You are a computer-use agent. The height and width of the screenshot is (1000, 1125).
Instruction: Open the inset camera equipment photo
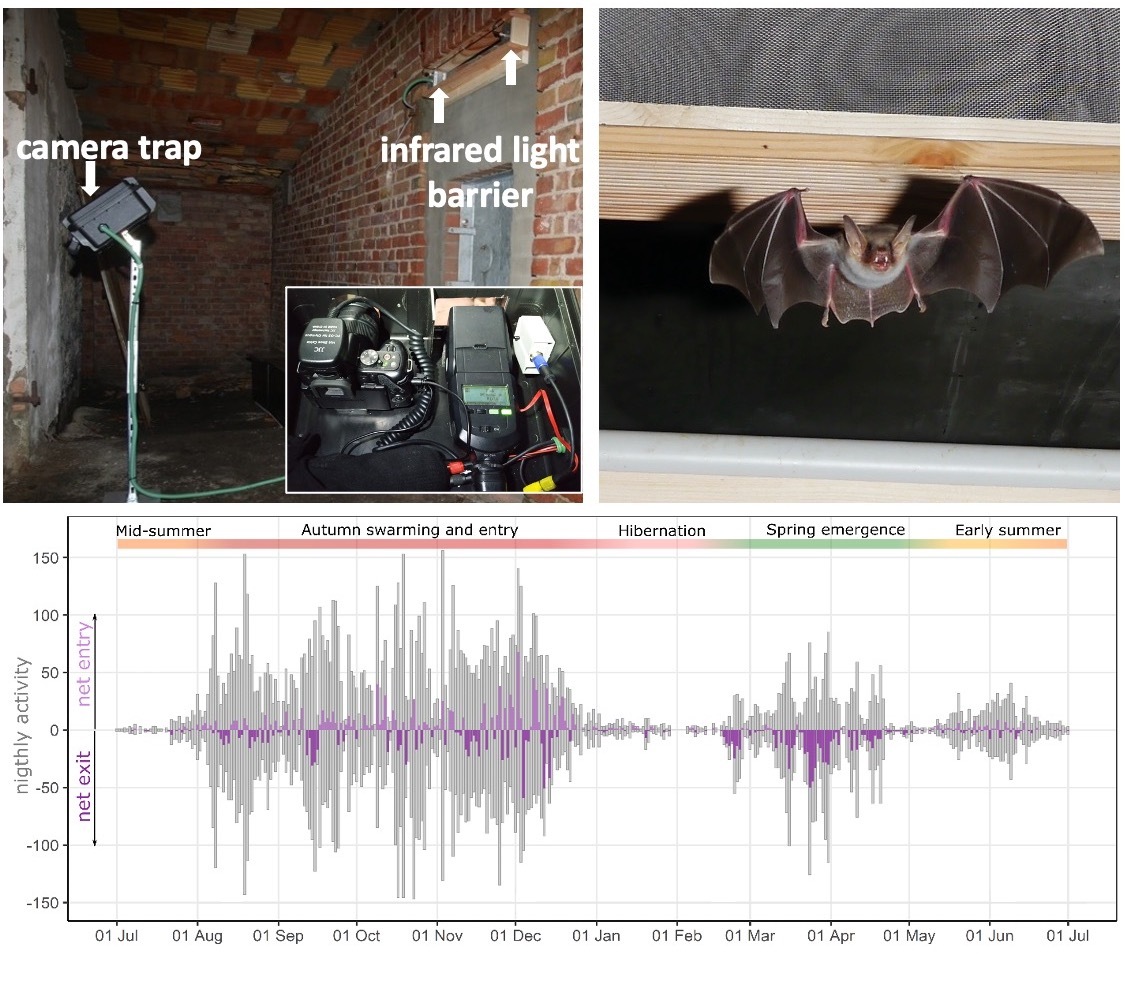coord(433,390)
